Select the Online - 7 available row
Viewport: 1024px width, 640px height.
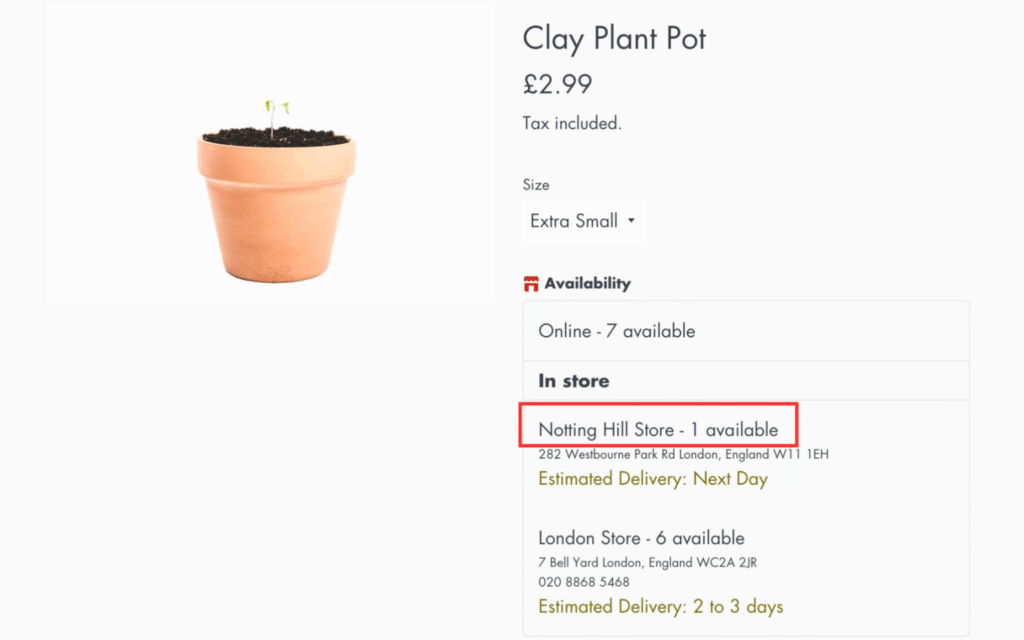pos(617,331)
